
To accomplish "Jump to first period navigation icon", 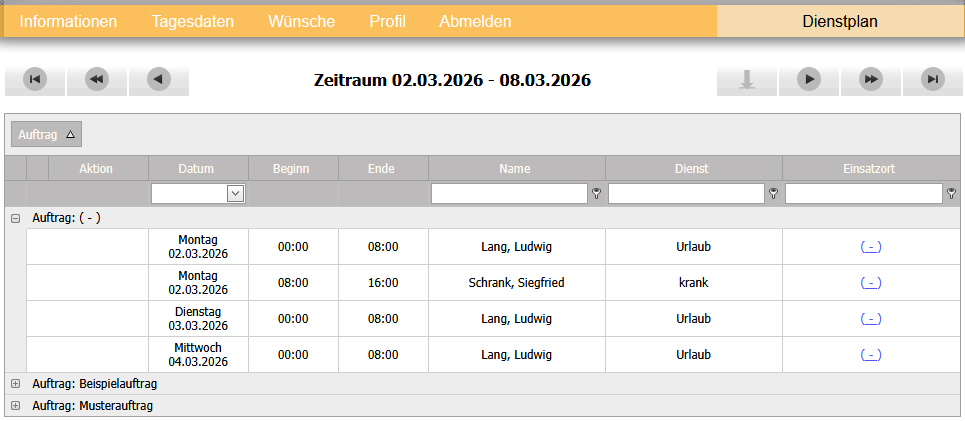I will (35, 80).
